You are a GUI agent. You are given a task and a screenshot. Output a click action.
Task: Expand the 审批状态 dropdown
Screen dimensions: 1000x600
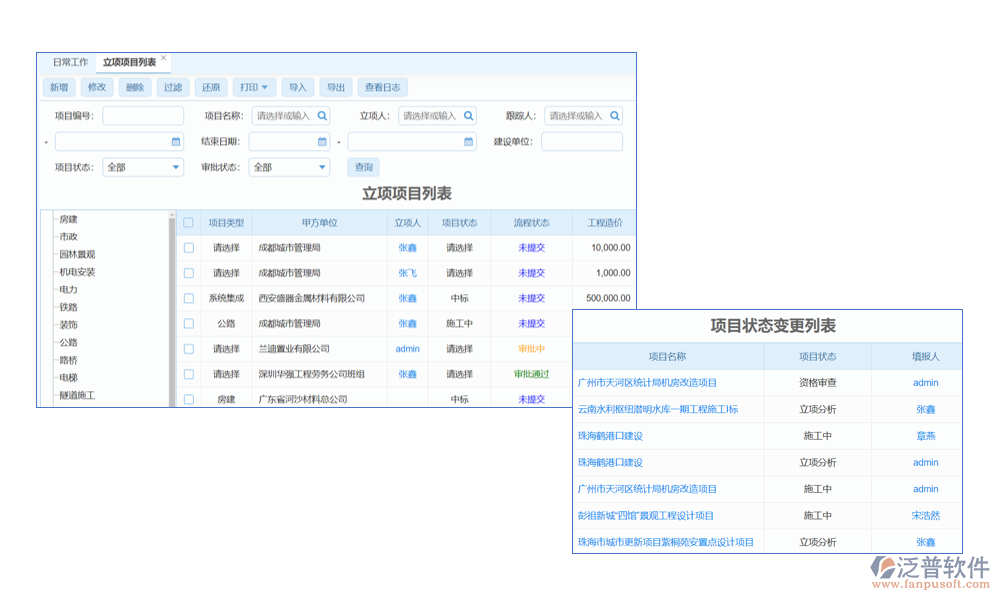(289, 167)
